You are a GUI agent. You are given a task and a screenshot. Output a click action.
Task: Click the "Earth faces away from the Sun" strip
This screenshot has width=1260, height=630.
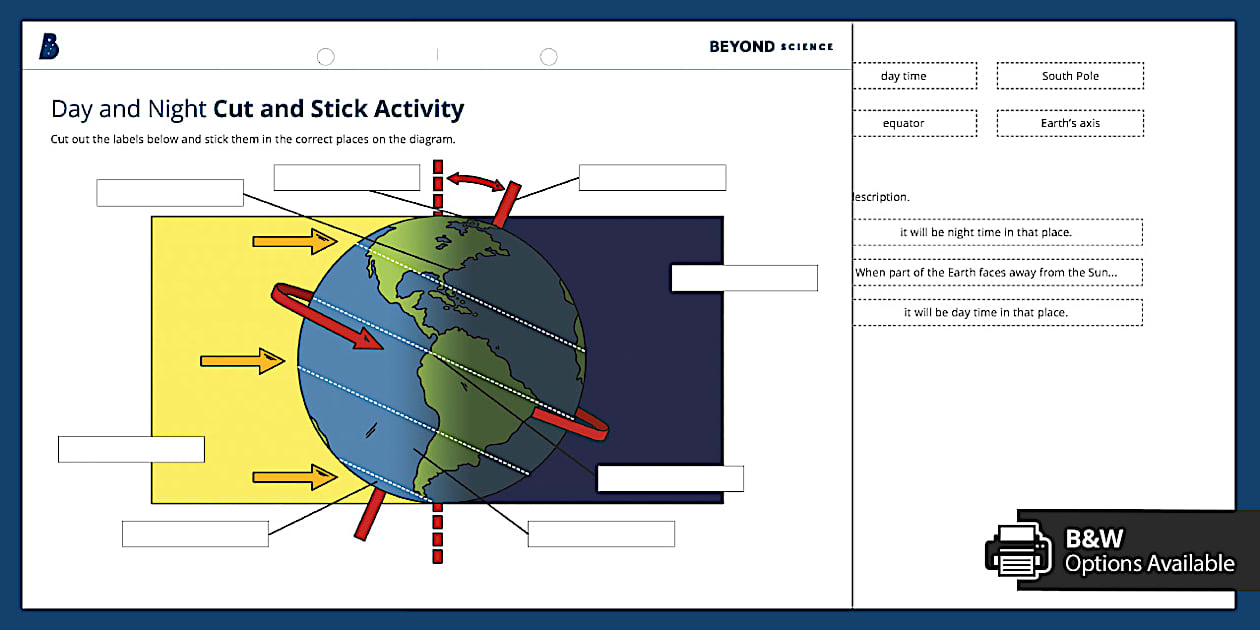click(x=997, y=271)
